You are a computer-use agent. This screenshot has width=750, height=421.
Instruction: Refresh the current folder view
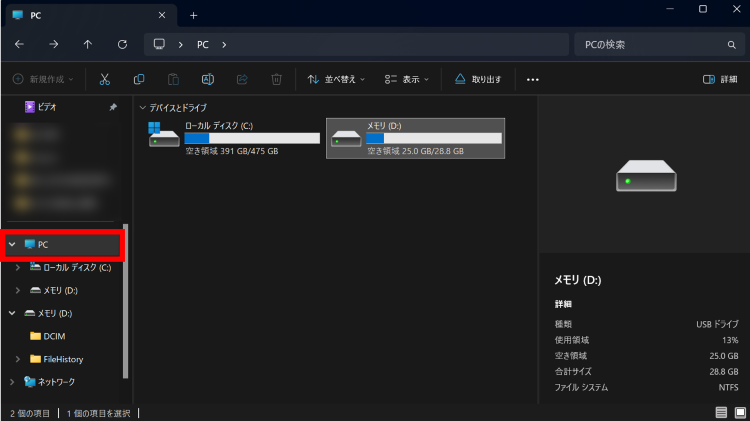pos(122,44)
